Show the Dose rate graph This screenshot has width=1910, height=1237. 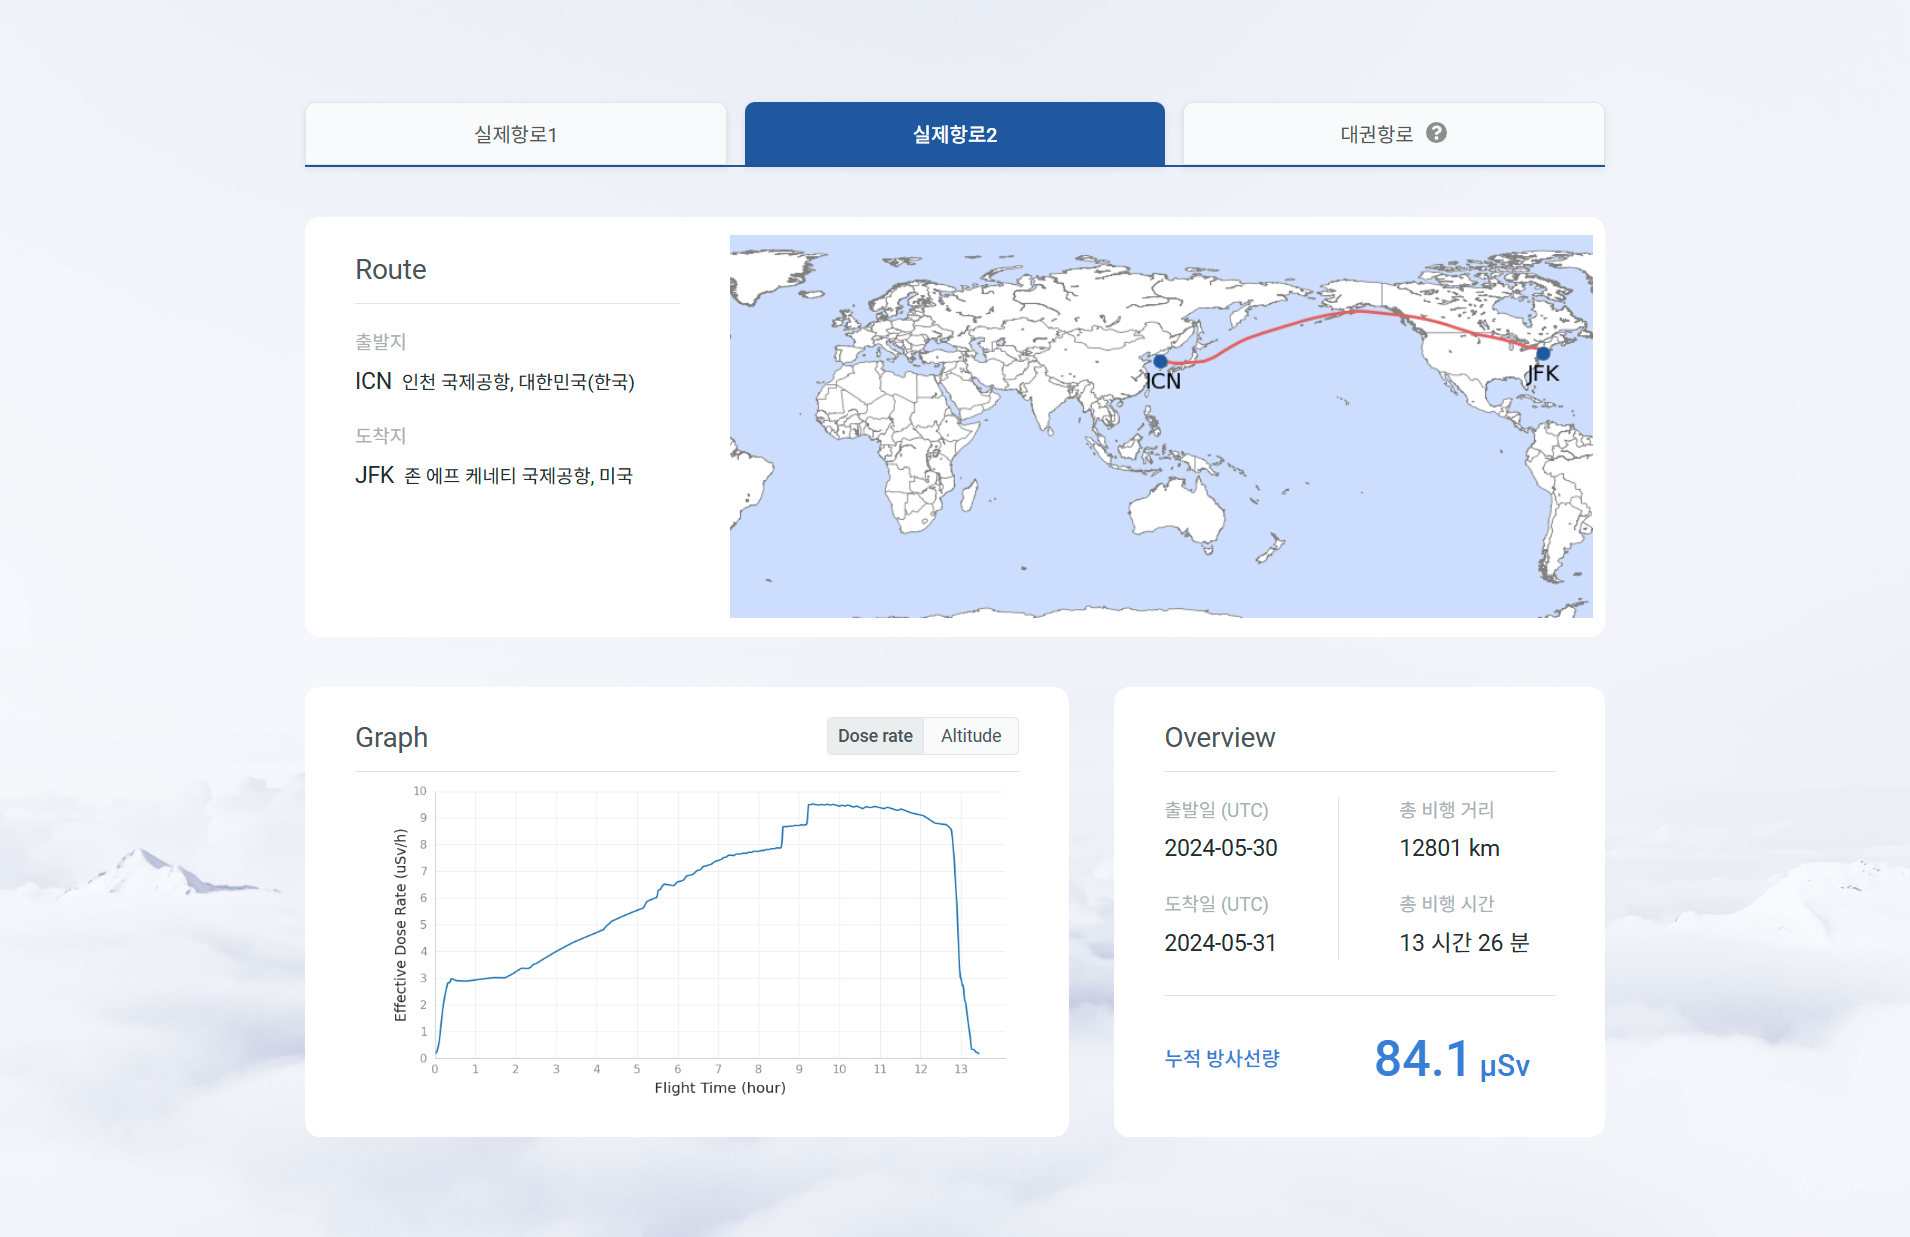click(x=875, y=736)
